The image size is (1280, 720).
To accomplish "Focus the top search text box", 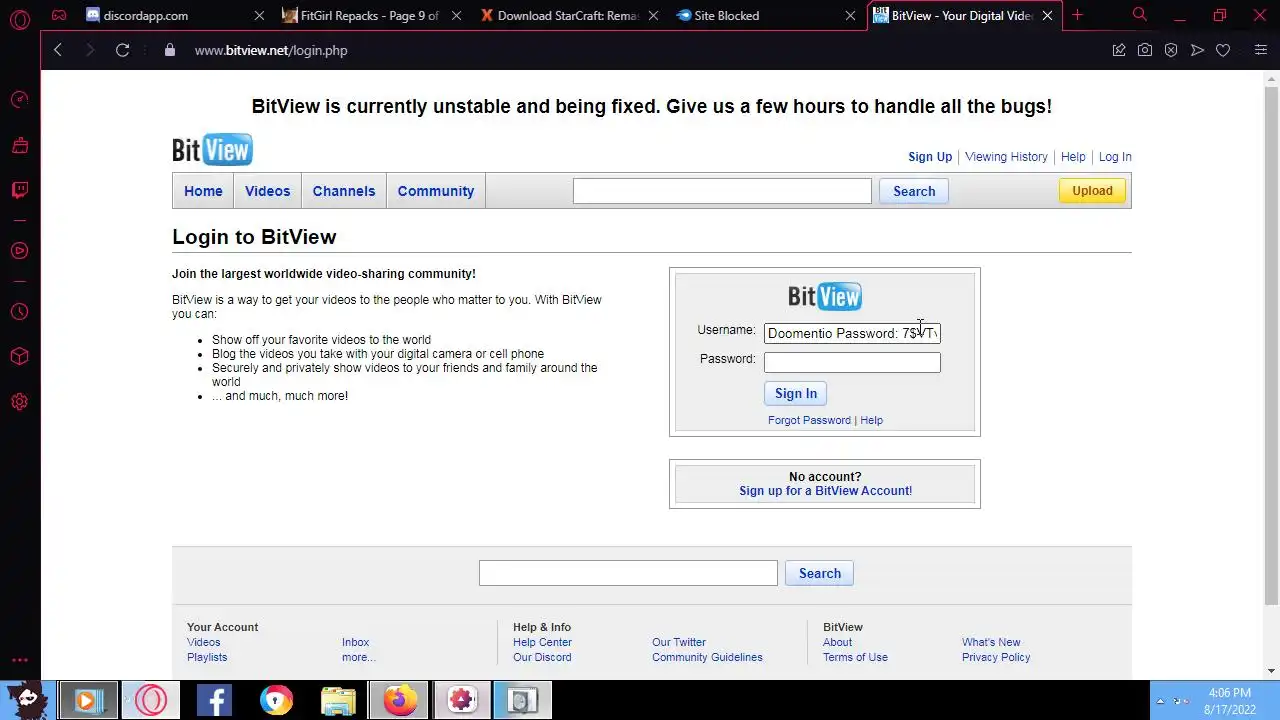I will [722, 191].
